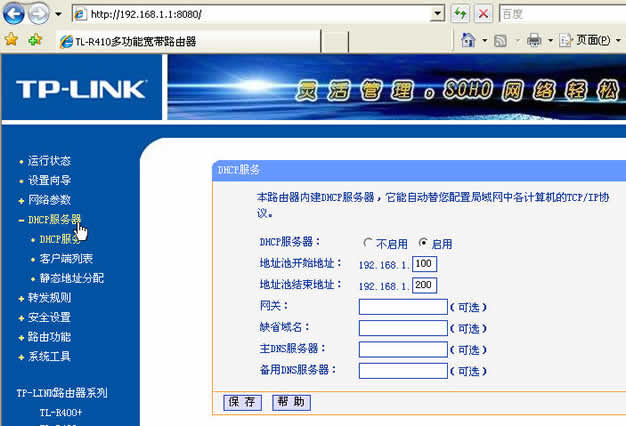The image size is (626, 426).
Task: Click the TP-LINK logo
Action: [81, 89]
